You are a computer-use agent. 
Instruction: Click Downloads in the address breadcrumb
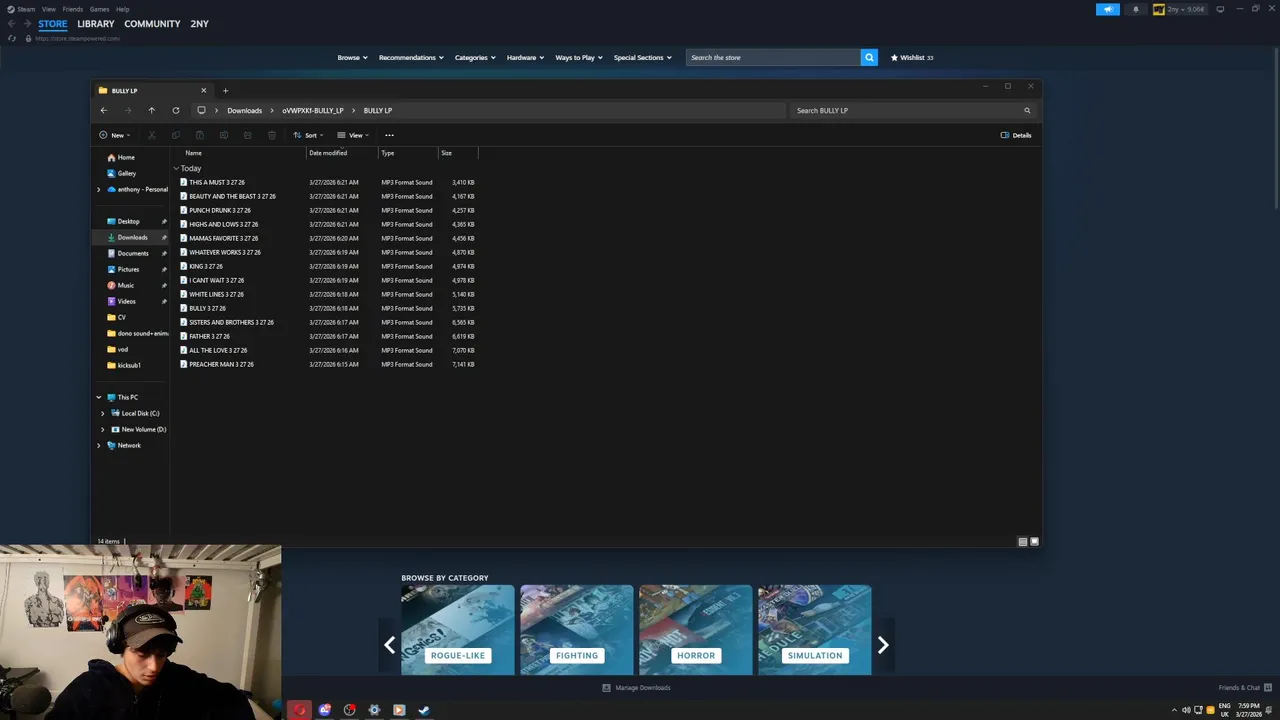(244, 110)
